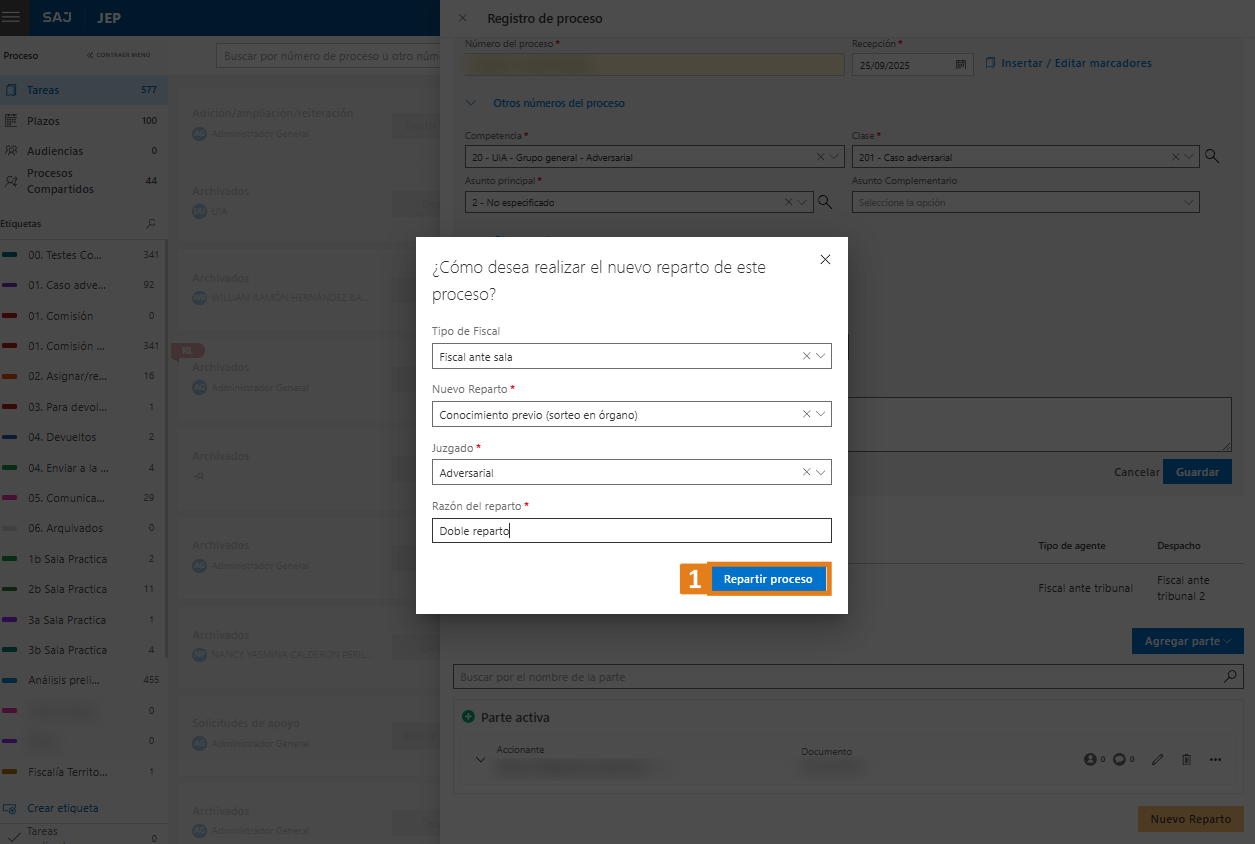Click the search icon next to Clase
The height and width of the screenshot is (844, 1255).
pyautogui.click(x=1212, y=156)
